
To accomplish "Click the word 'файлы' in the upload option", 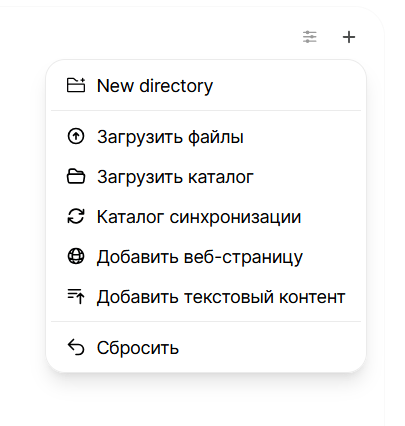I will (x=216, y=137).
